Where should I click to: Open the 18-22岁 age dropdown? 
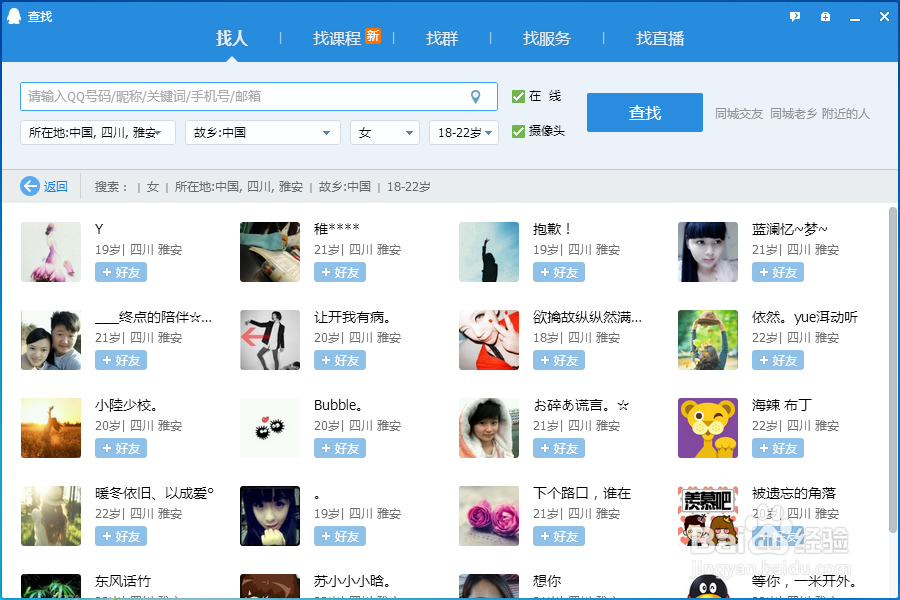[x=464, y=133]
